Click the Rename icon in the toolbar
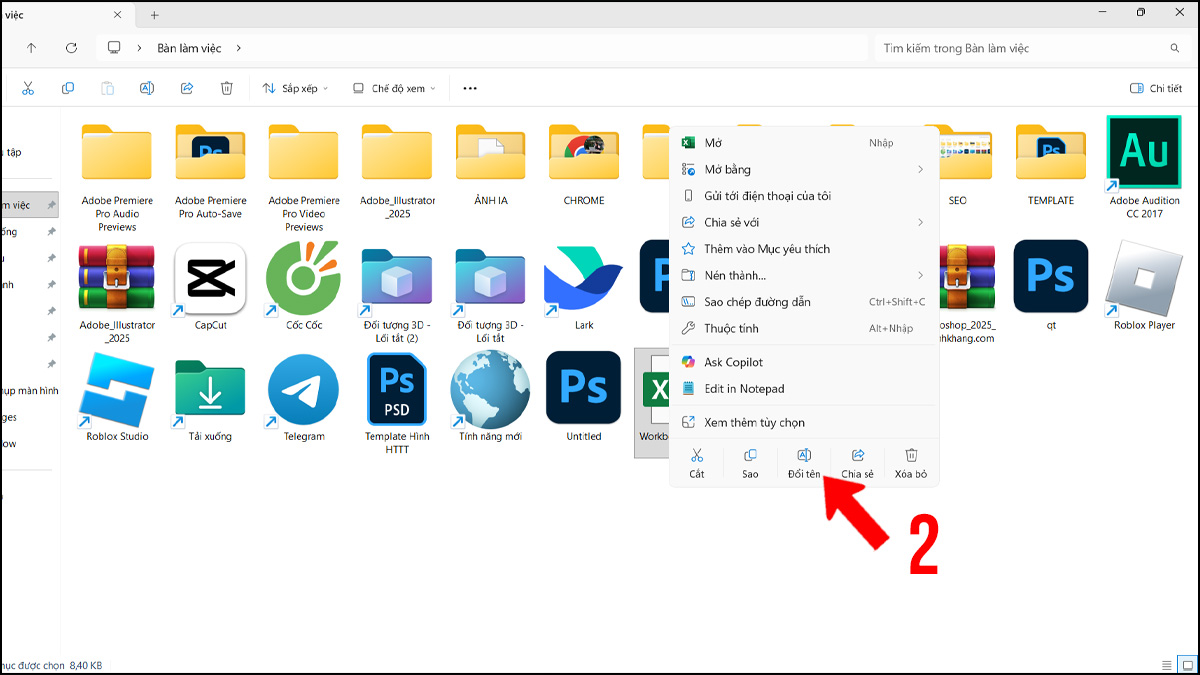Viewport: 1200px width, 675px height. (x=147, y=88)
